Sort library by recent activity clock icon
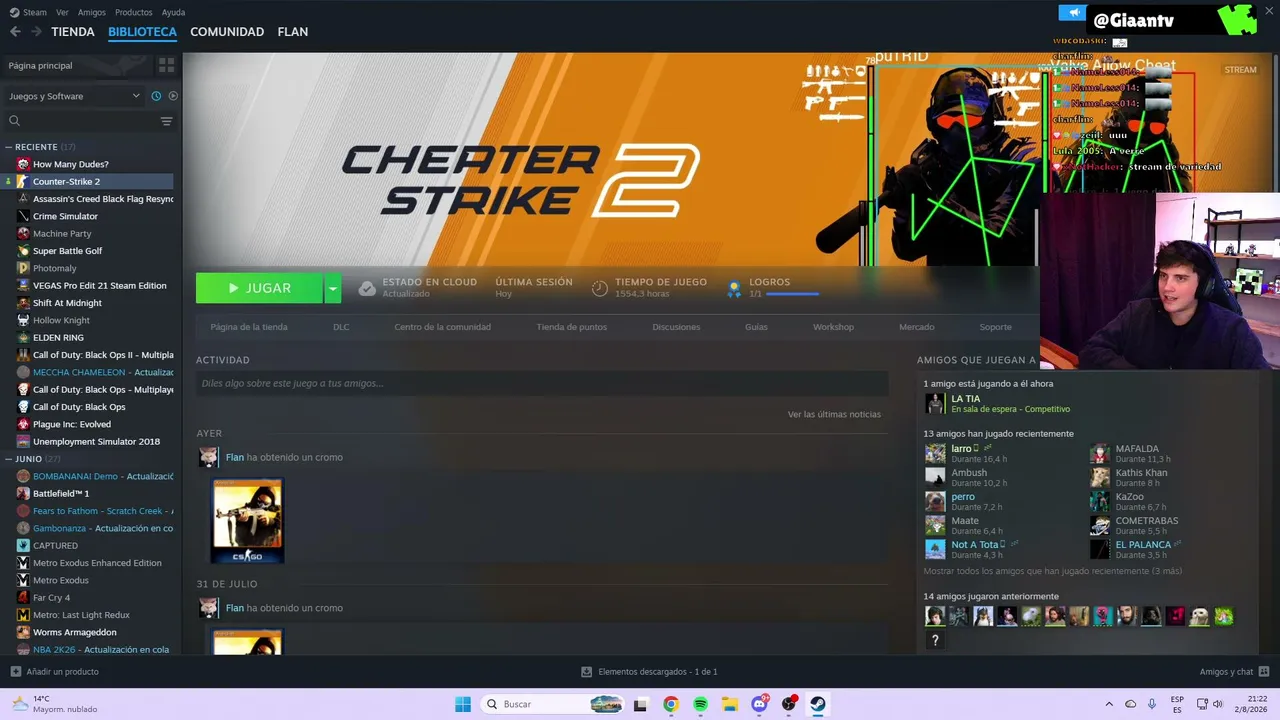Screen dimensions: 1280x720 tap(156, 96)
